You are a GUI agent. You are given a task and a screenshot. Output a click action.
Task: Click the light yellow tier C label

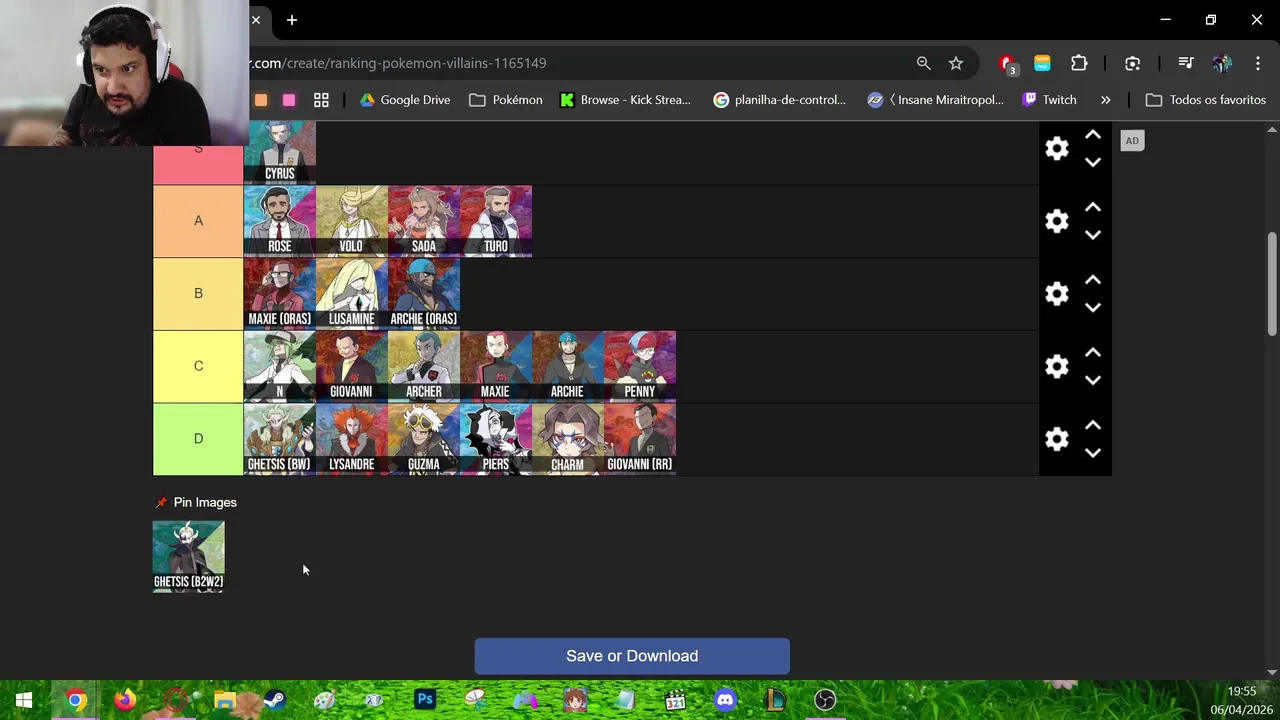click(x=198, y=366)
